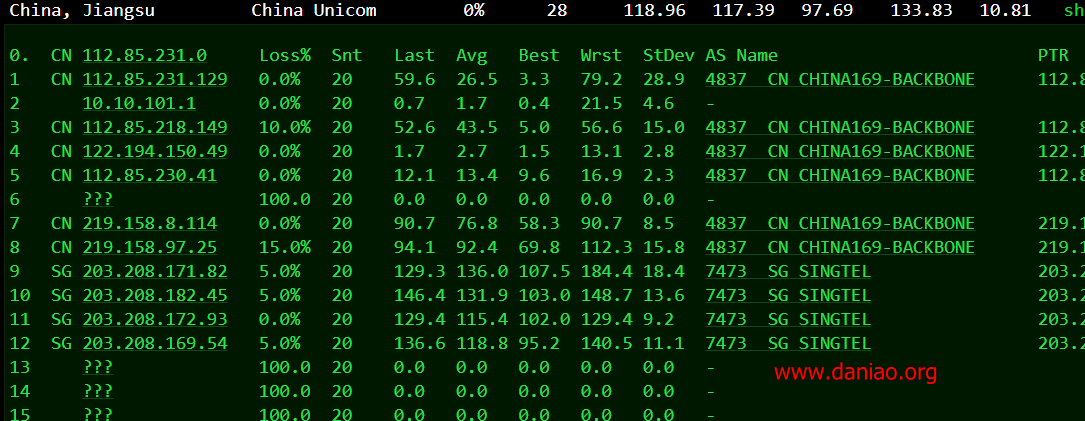The height and width of the screenshot is (421, 1085).
Task: Open hop 4 address 122.194.150.49
Action: pyautogui.click(x=154, y=152)
